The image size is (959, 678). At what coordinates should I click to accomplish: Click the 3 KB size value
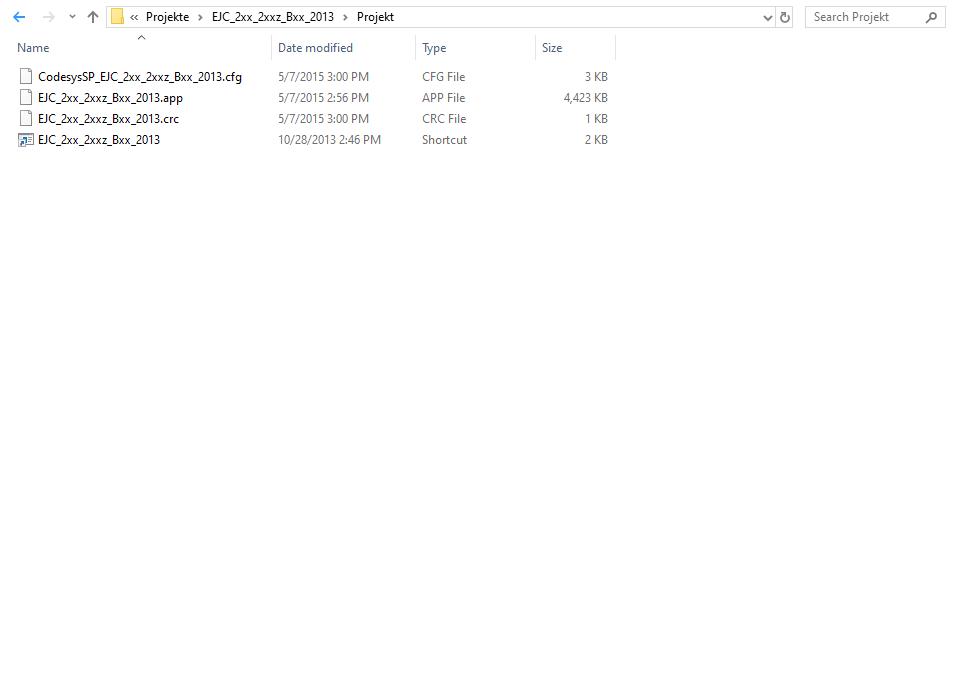tap(596, 77)
